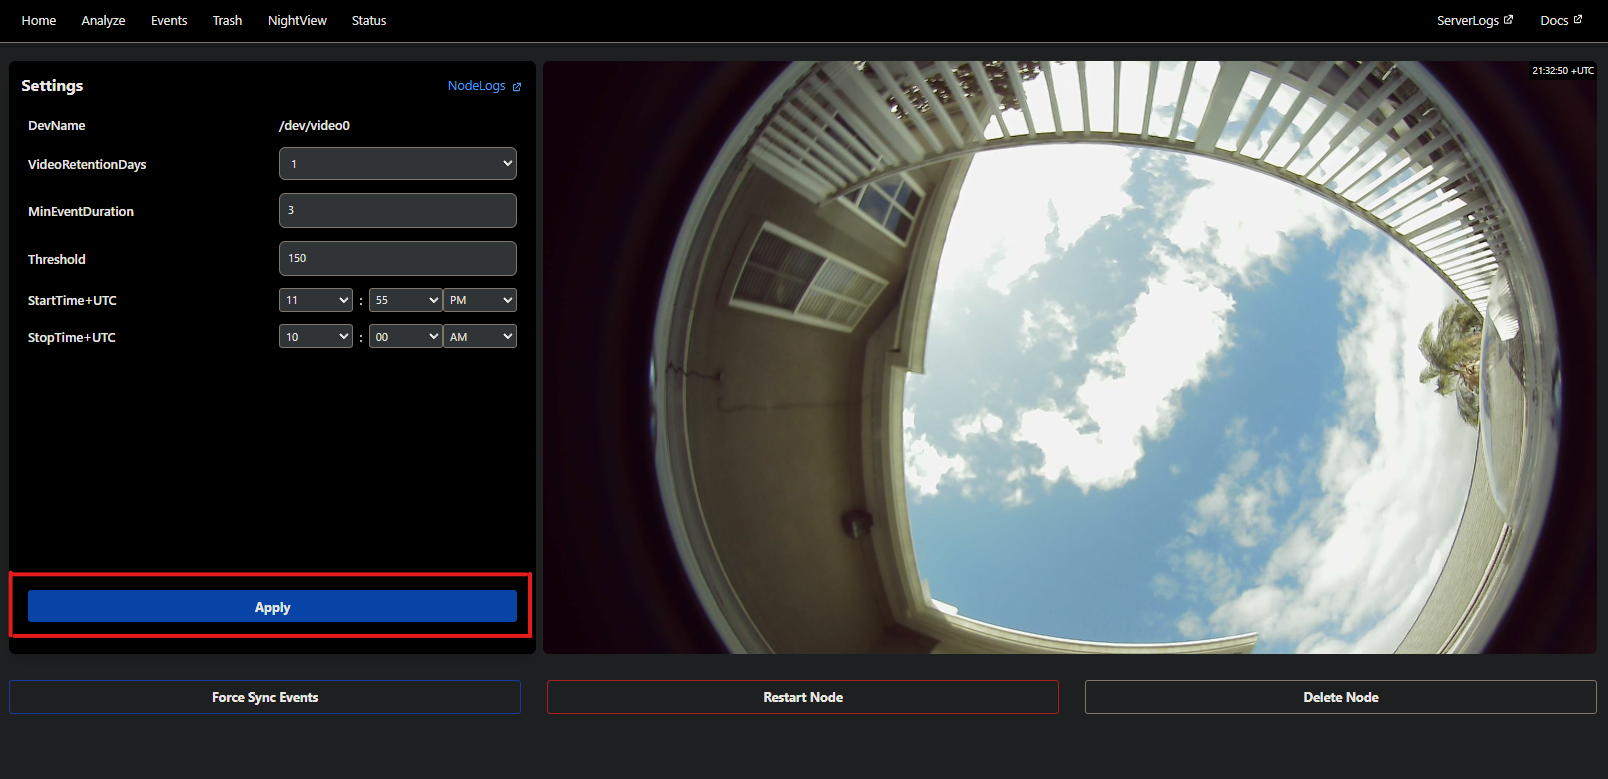
Task: Open the StopTime hour dropdown
Action: click(315, 337)
